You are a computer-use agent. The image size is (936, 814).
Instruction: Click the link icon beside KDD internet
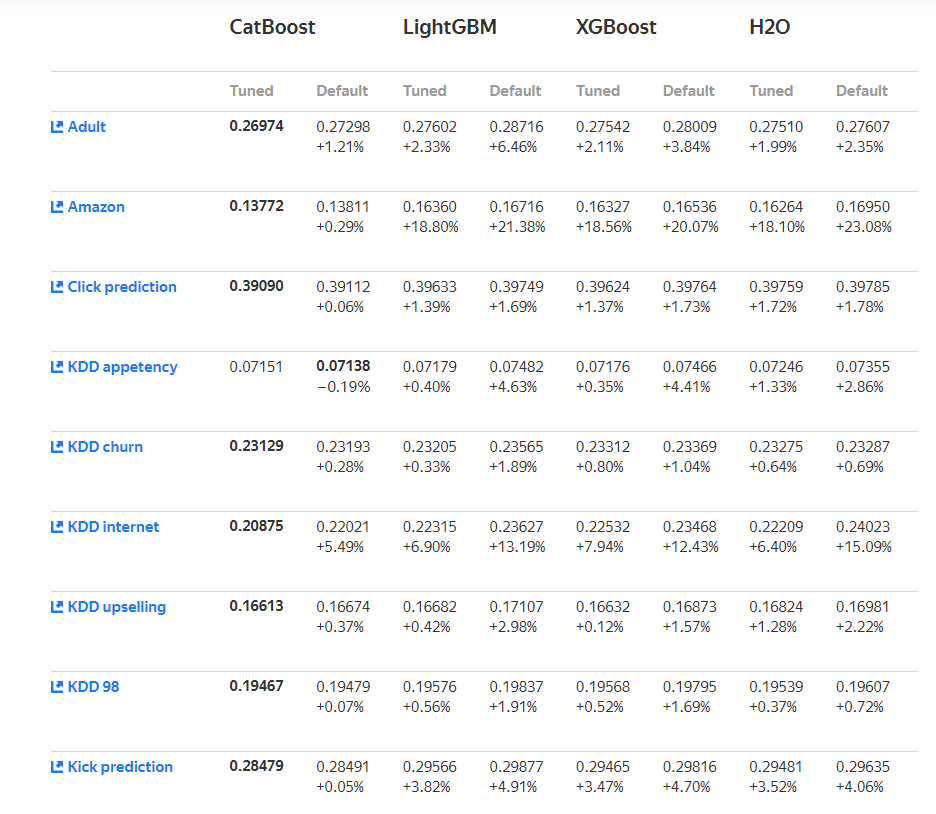pos(57,527)
